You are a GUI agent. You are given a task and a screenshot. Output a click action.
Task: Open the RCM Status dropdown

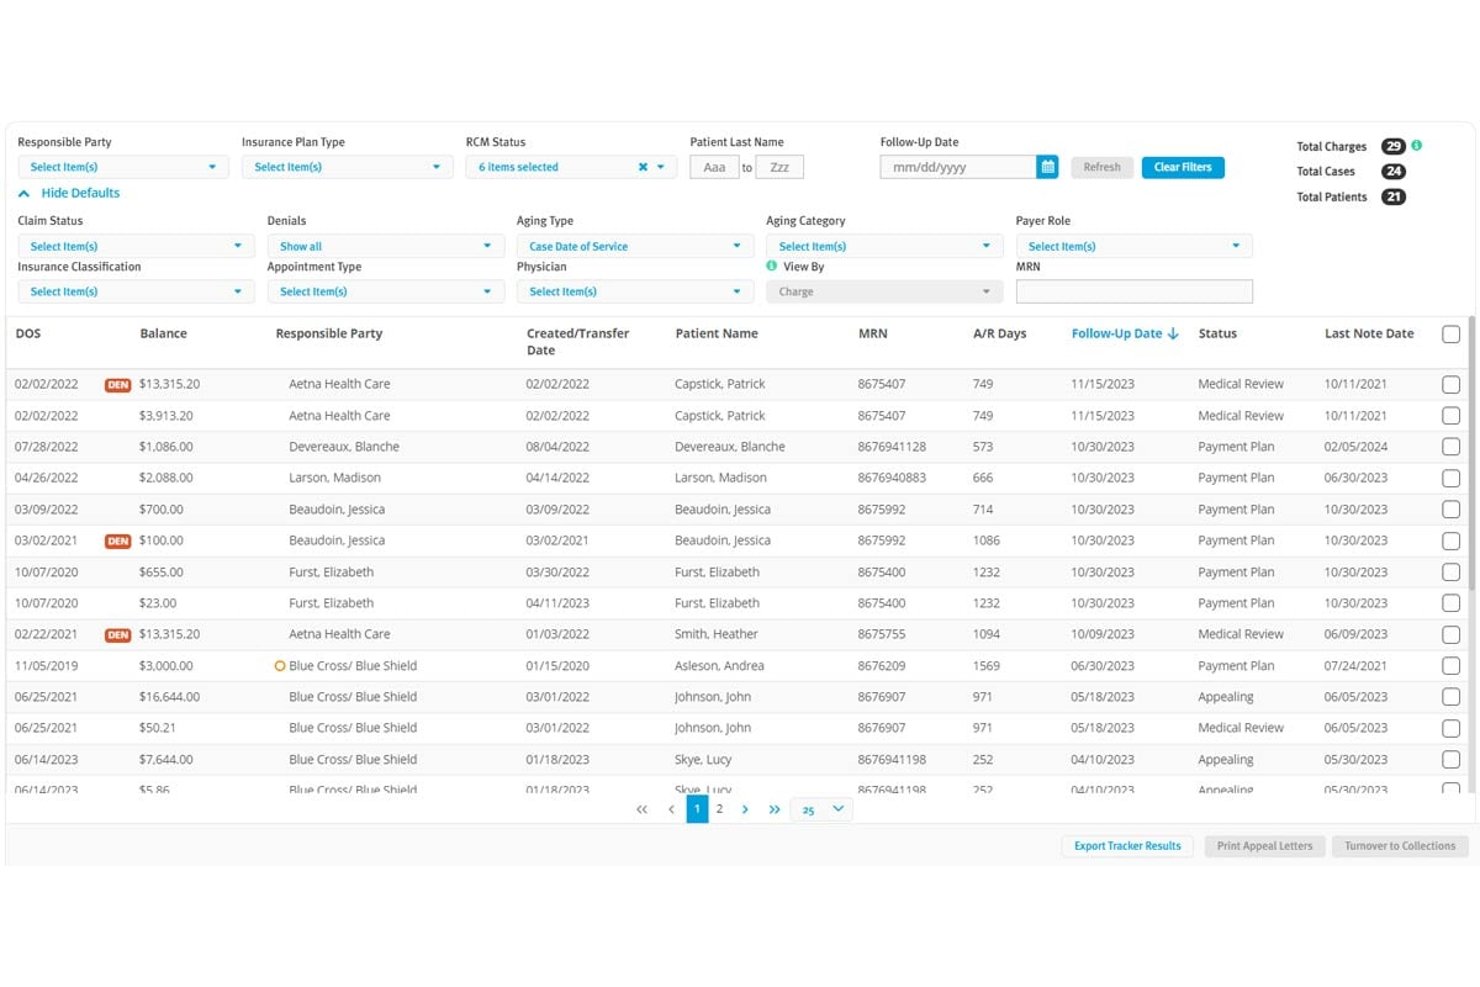pyautogui.click(x=571, y=167)
